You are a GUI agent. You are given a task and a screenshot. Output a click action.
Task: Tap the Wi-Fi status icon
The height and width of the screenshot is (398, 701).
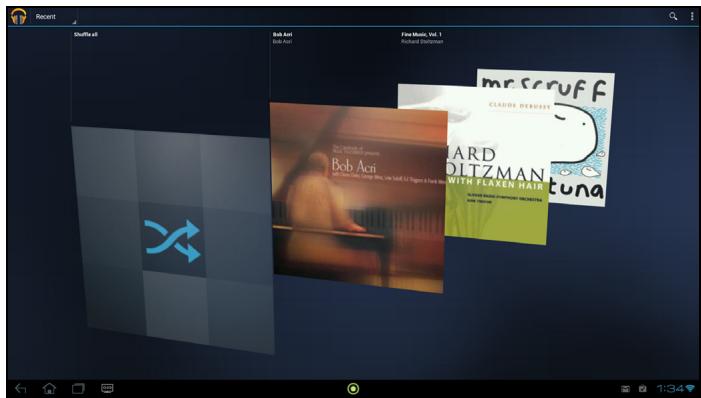(x=690, y=389)
